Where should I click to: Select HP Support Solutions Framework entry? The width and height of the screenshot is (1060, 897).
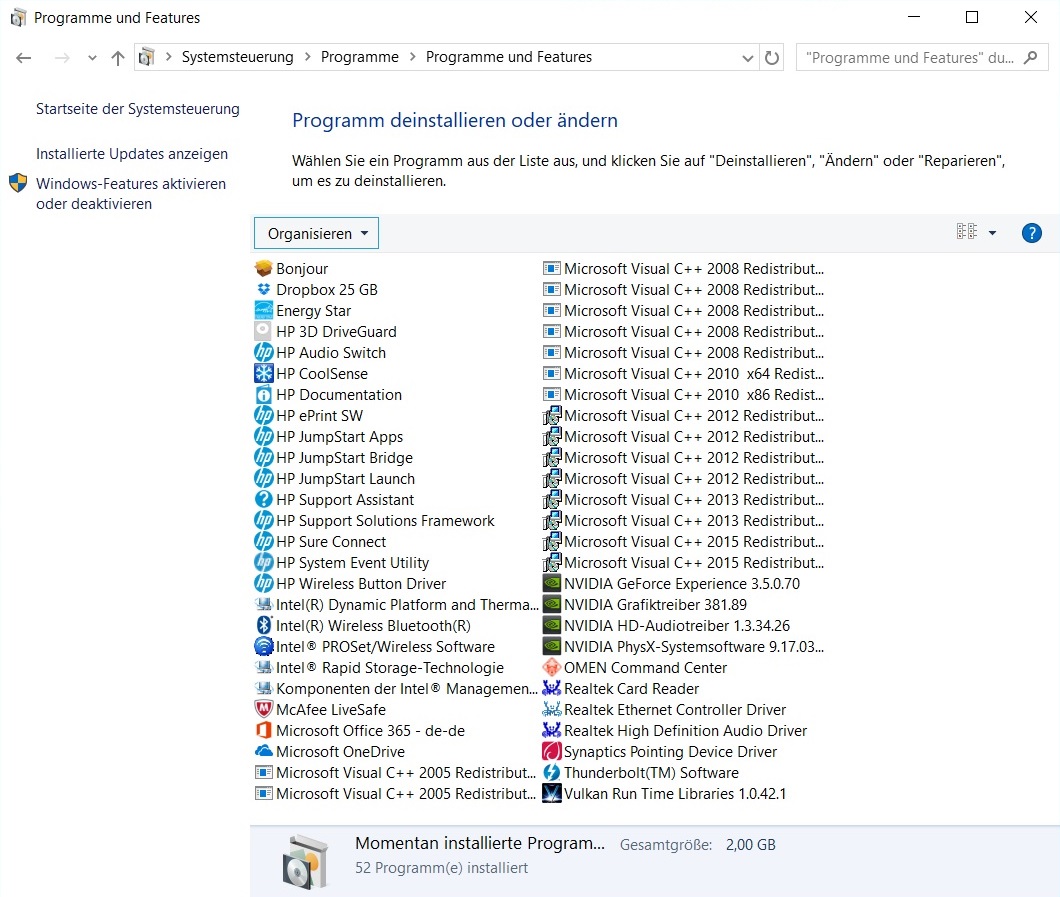pyautogui.click(x=375, y=520)
